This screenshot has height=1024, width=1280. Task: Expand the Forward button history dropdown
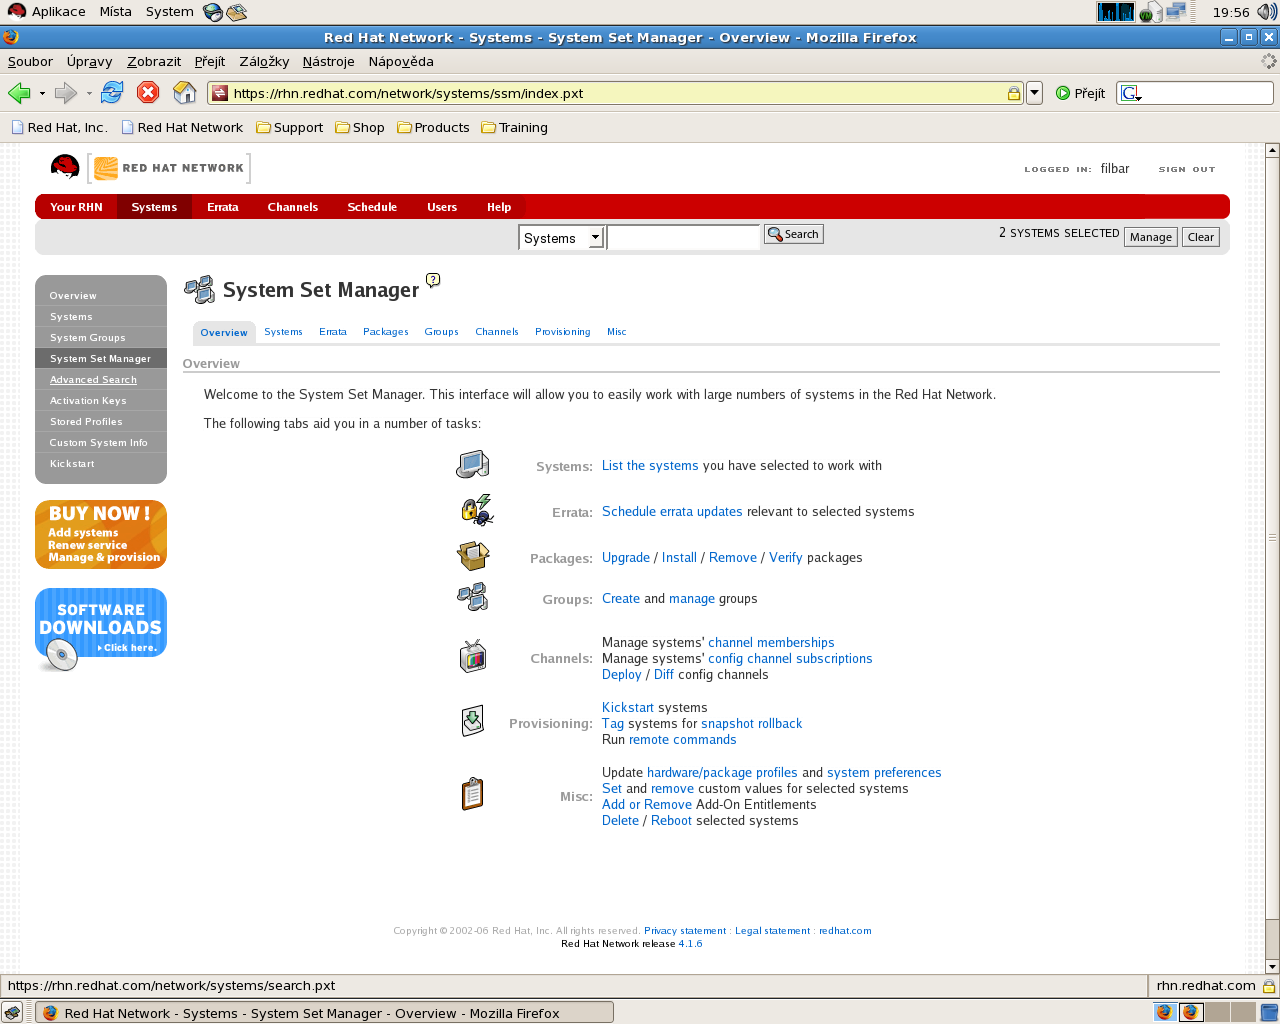pyautogui.click(x=89, y=93)
